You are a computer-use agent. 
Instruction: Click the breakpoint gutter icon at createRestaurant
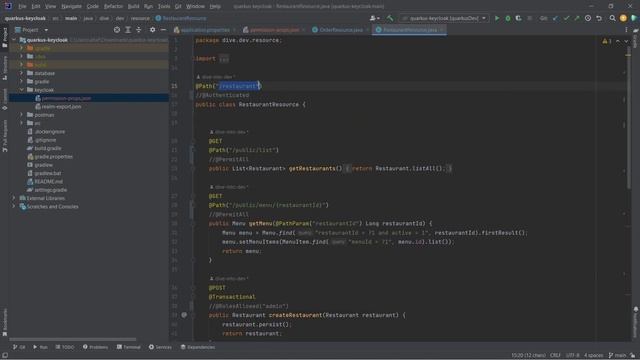tap(184, 315)
